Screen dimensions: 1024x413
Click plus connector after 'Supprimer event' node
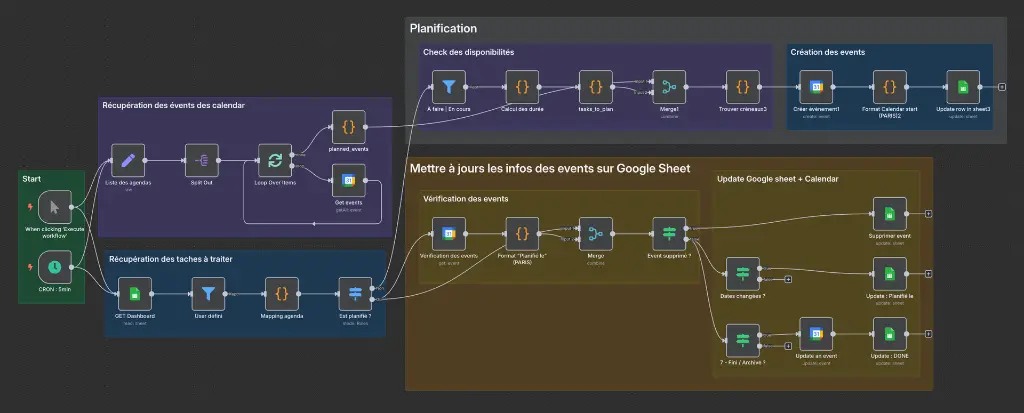tap(929, 213)
